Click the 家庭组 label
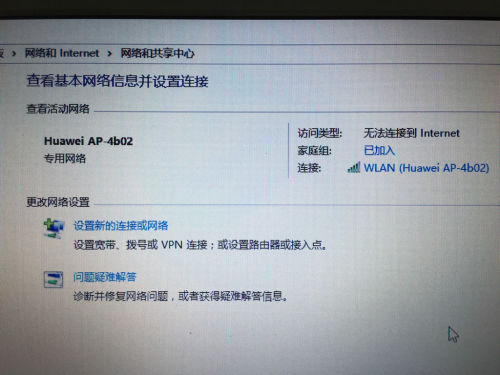This screenshot has width=500, height=375. (x=314, y=150)
